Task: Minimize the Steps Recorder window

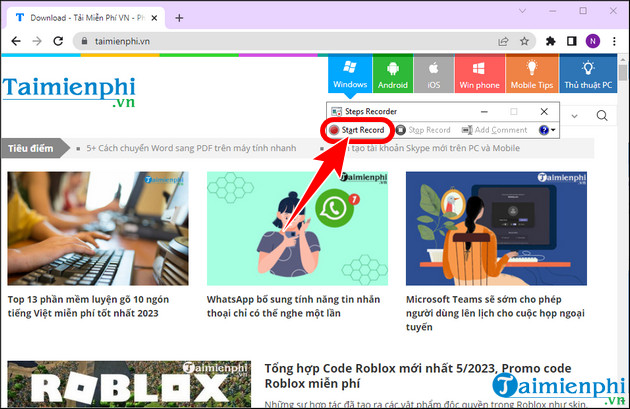Action: [x=484, y=112]
